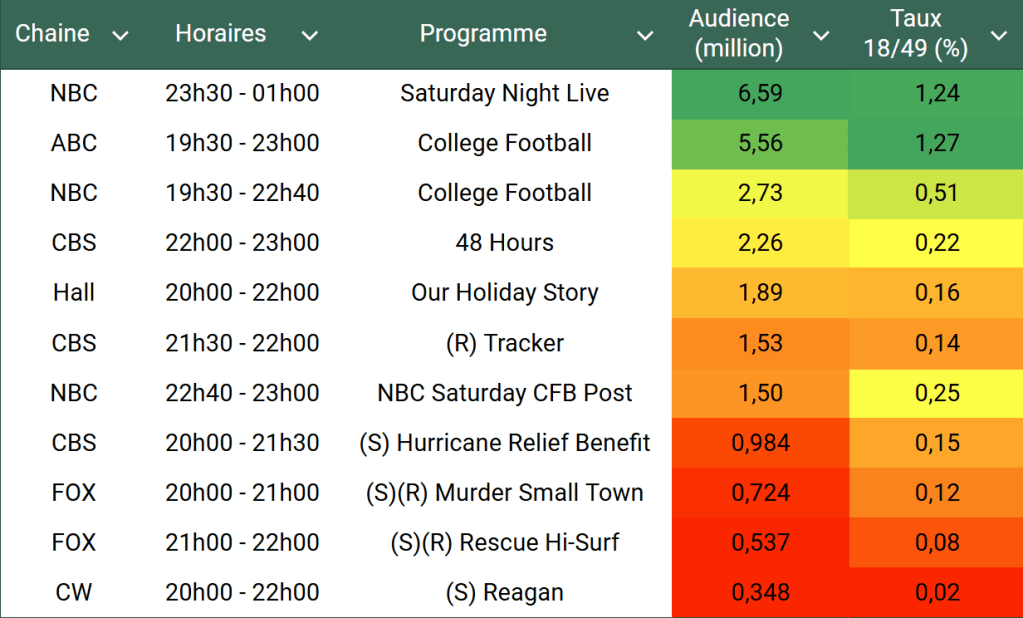This screenshot has height=618, width=1023.
Task: Select the Saturday Night Live program cell
Action: pos(504,94)
